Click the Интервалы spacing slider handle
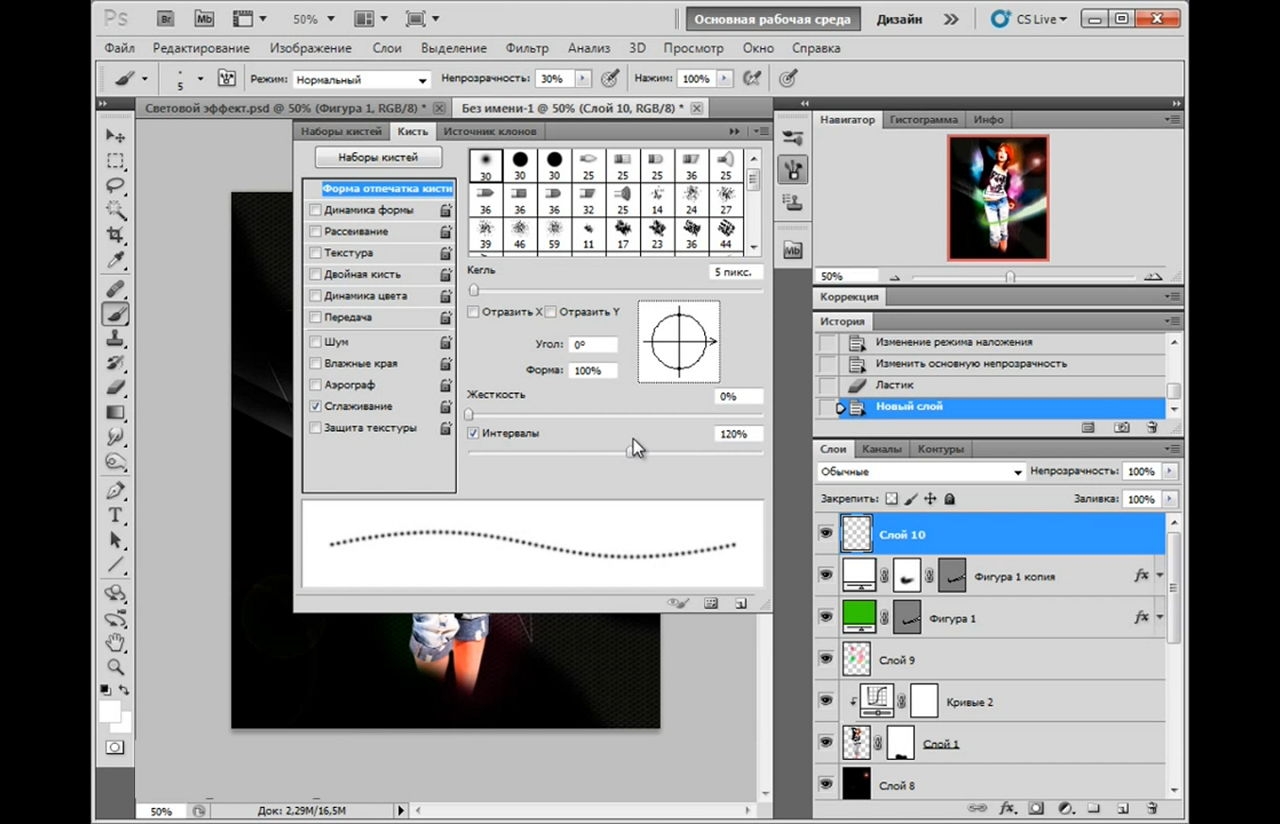Screen dimensions: 1280x824 631,452
